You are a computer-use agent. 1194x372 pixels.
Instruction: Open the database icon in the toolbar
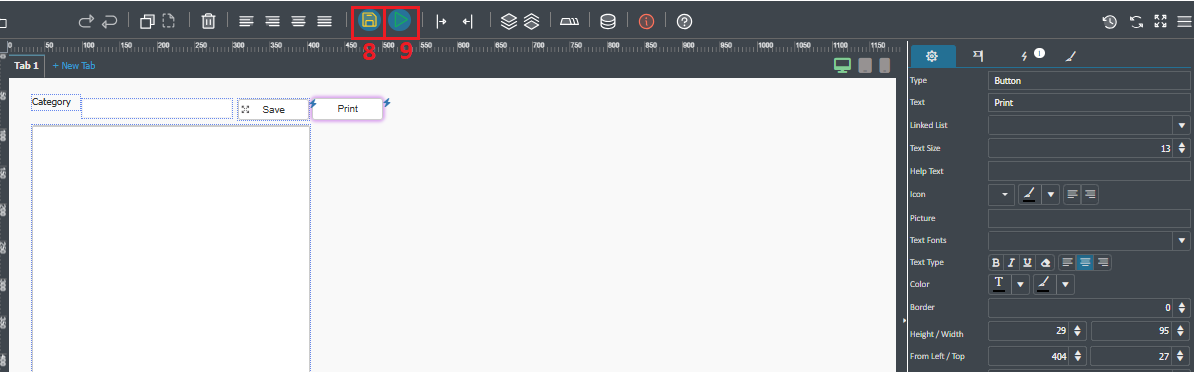pyautogui.click(x=608, y=21)
